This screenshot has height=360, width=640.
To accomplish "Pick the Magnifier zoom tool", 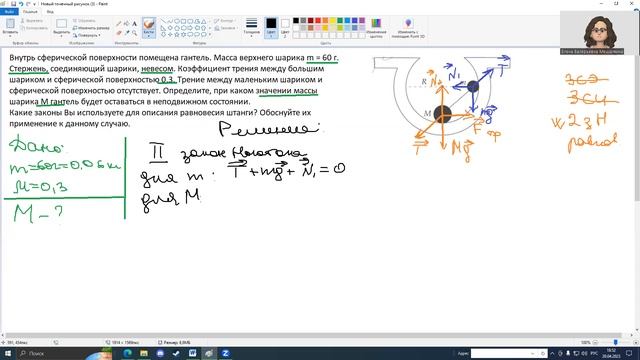I will (134, 33).
